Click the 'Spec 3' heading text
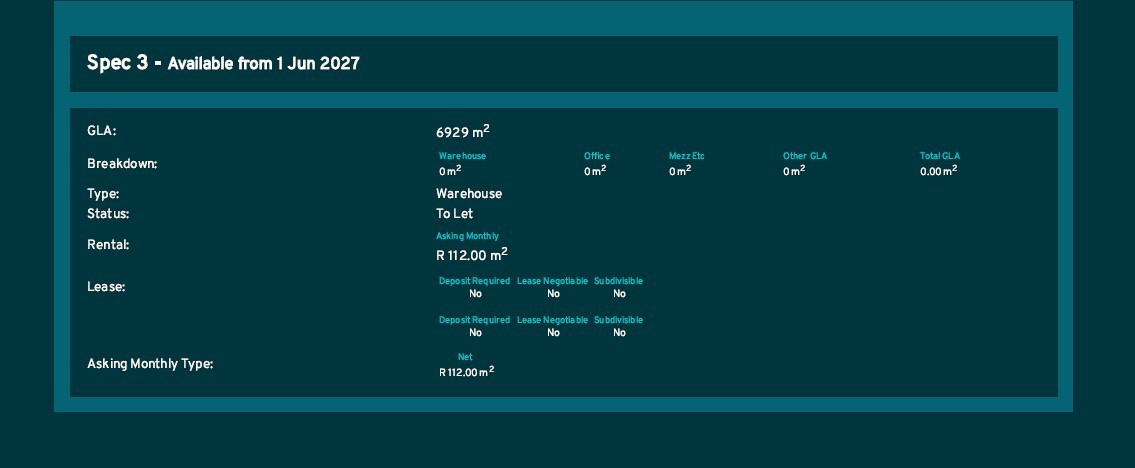 point(117,64)
